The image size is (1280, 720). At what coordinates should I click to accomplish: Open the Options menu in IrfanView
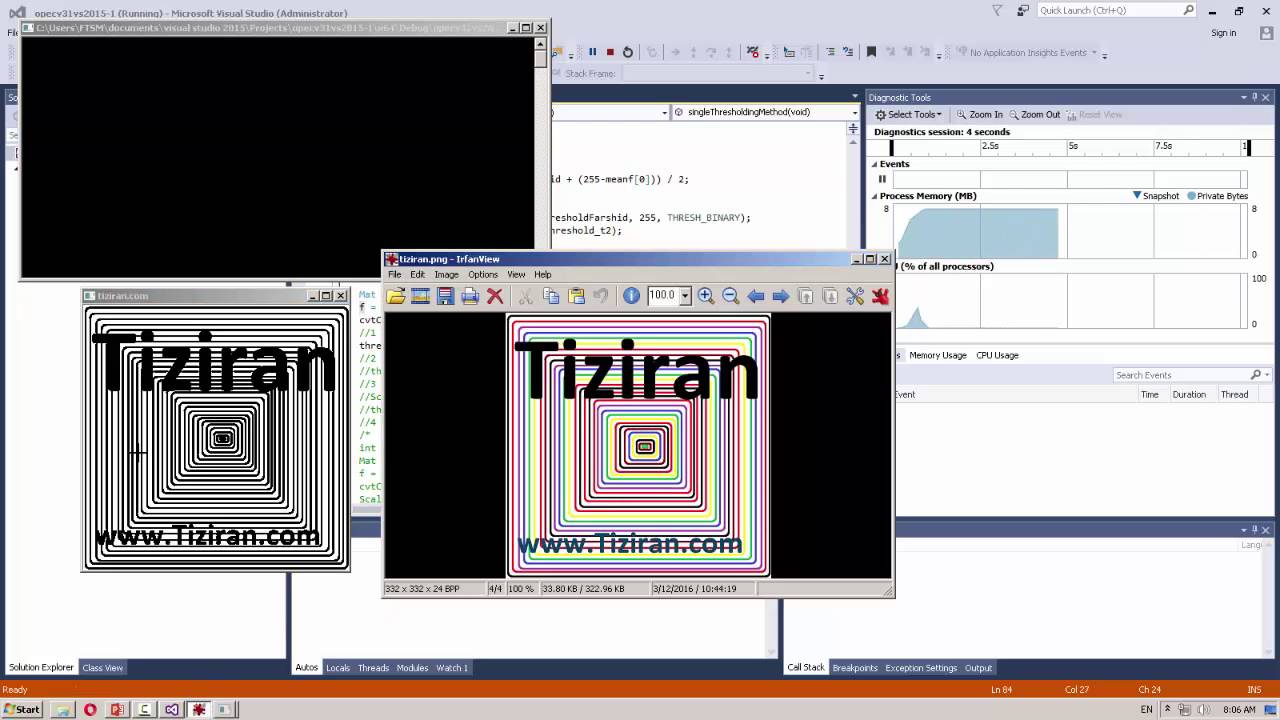point(482,274)
